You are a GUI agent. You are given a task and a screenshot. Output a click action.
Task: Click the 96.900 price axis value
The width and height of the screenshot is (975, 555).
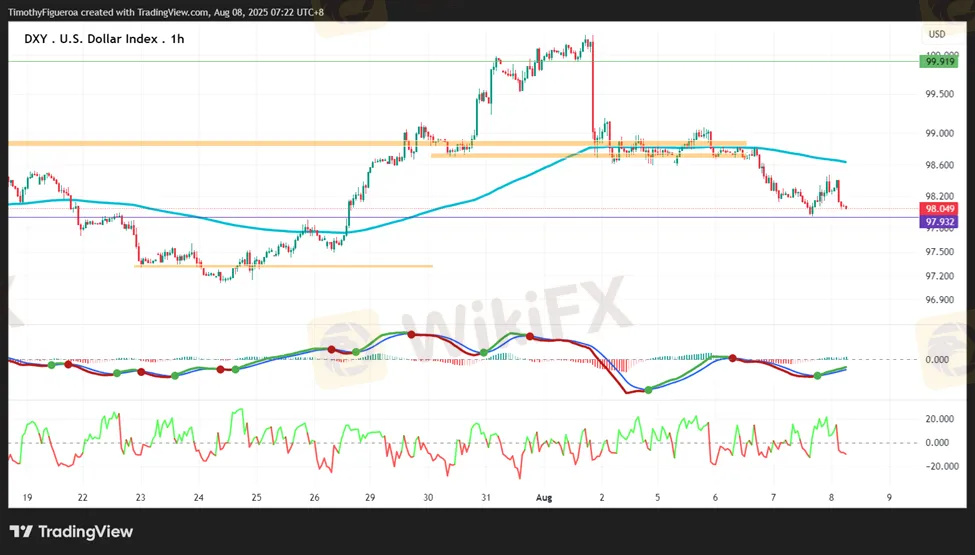940,300
